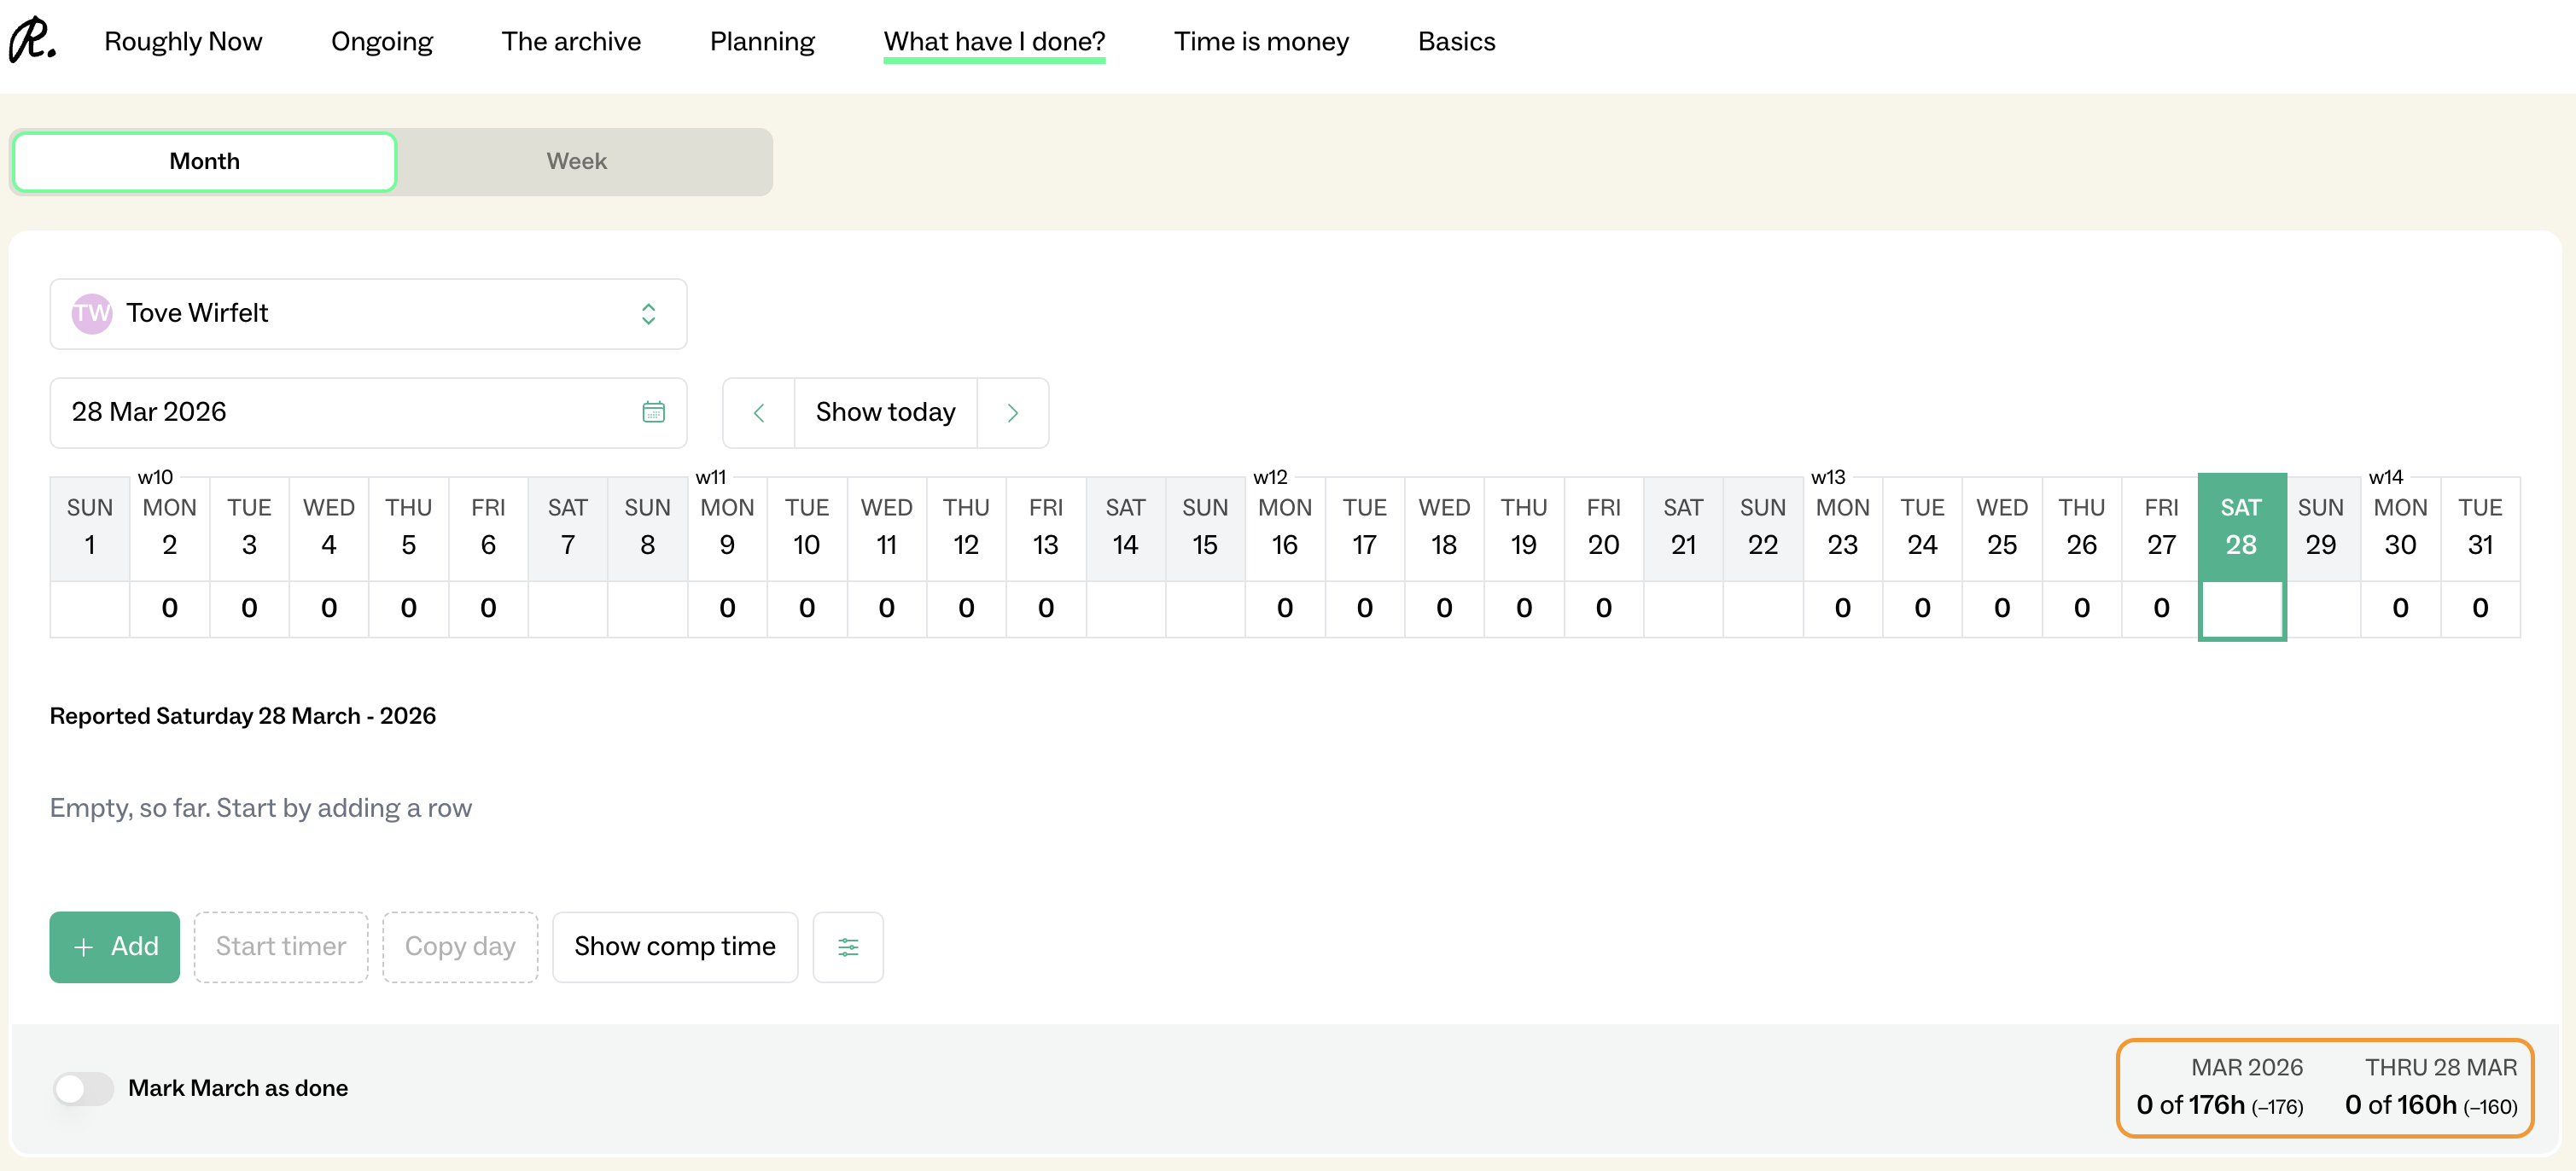Open The archive page
This screenshot has height=1171, width=2576.
[x=570, y=41]
